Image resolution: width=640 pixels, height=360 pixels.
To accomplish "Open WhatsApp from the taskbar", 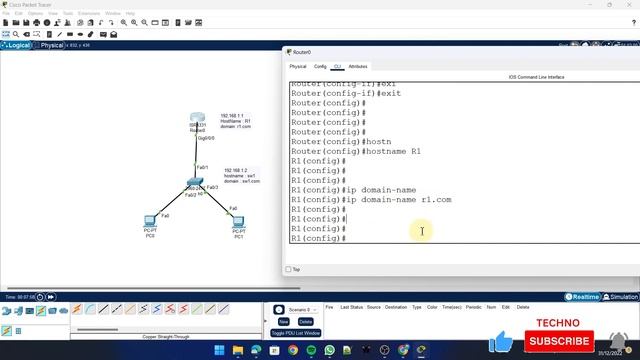I will 330,350.
